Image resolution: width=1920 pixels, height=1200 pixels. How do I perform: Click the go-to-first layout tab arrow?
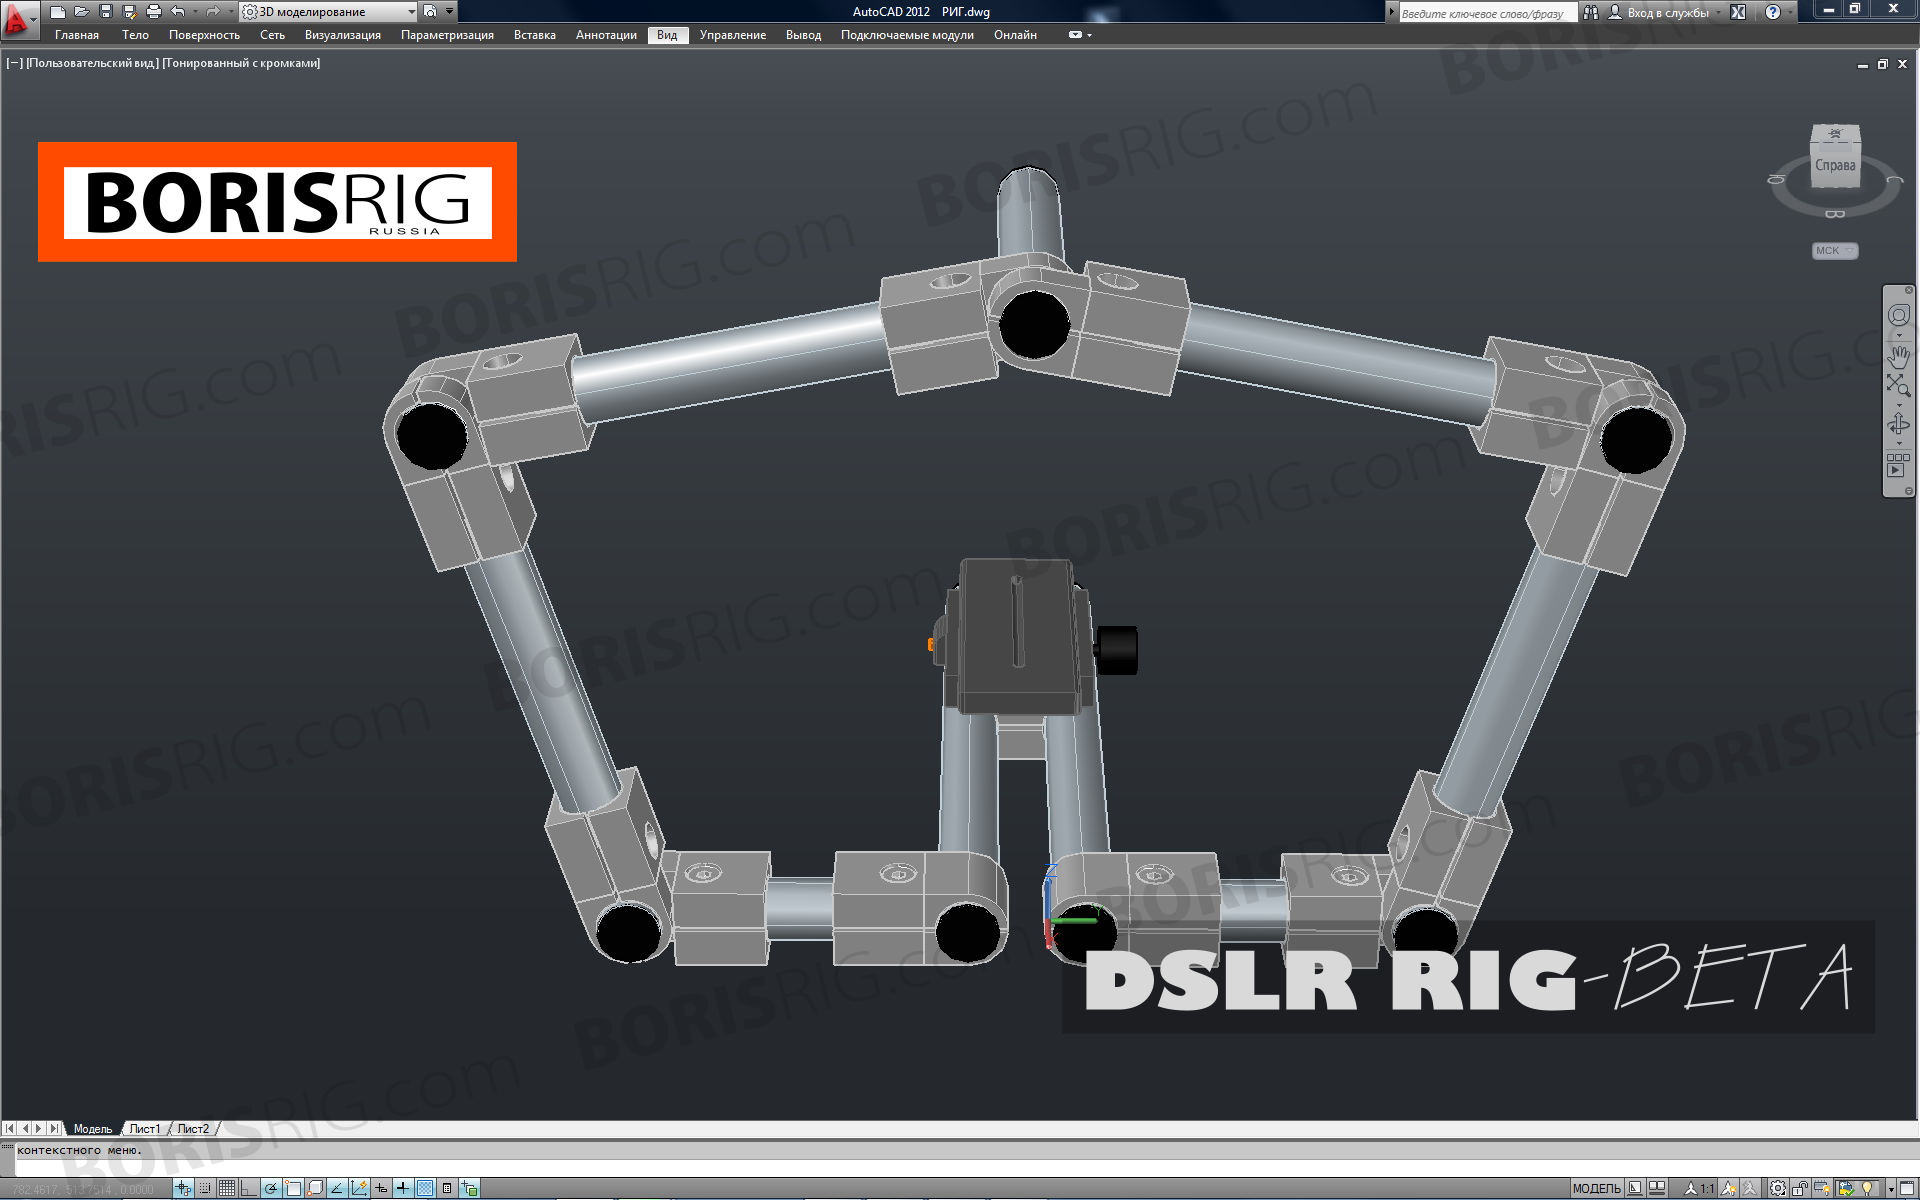click(11, 1129)
